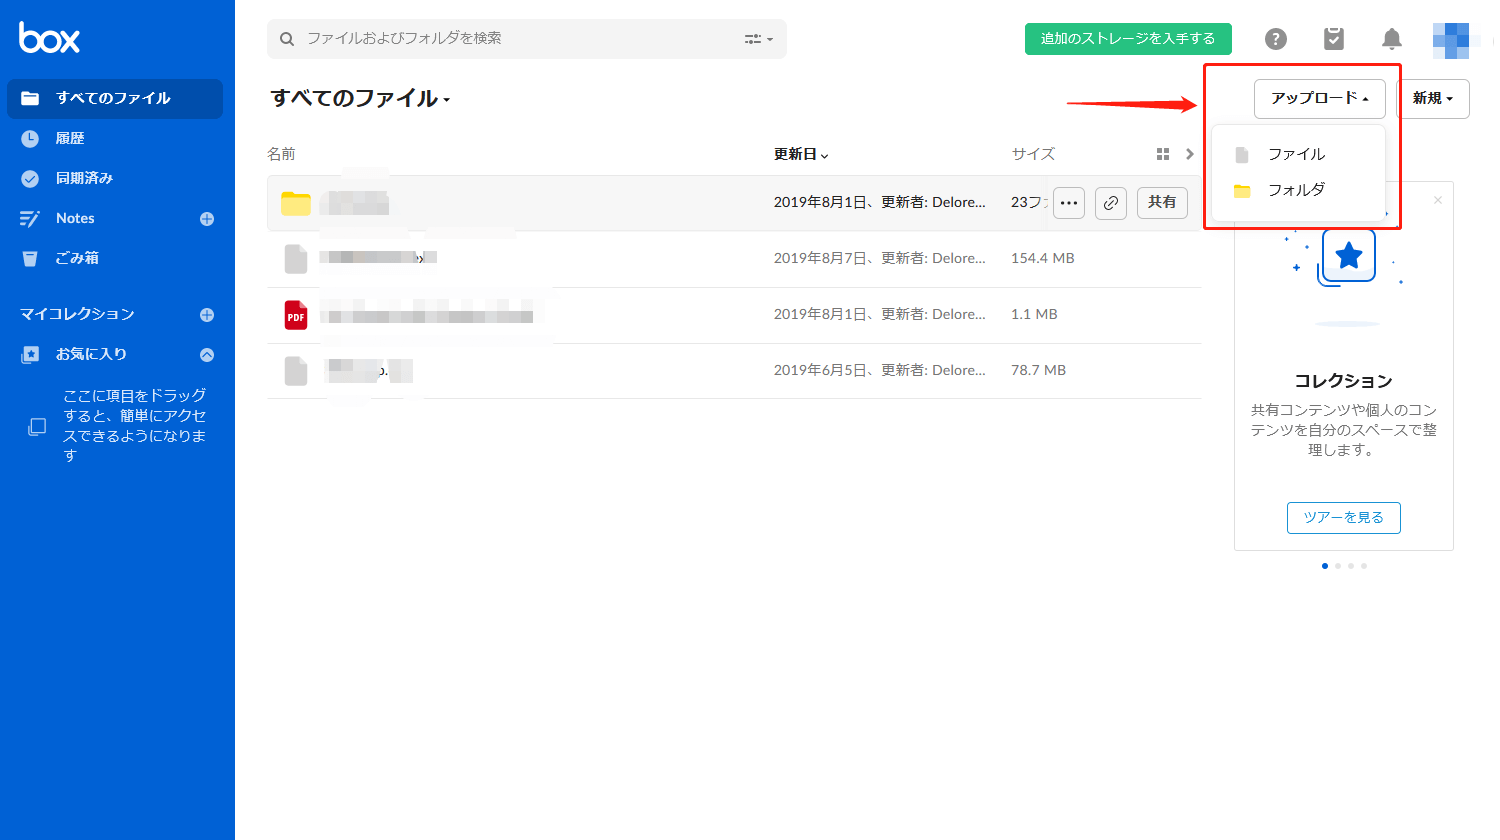Click ツアーを見る button

pos(1344,518)
